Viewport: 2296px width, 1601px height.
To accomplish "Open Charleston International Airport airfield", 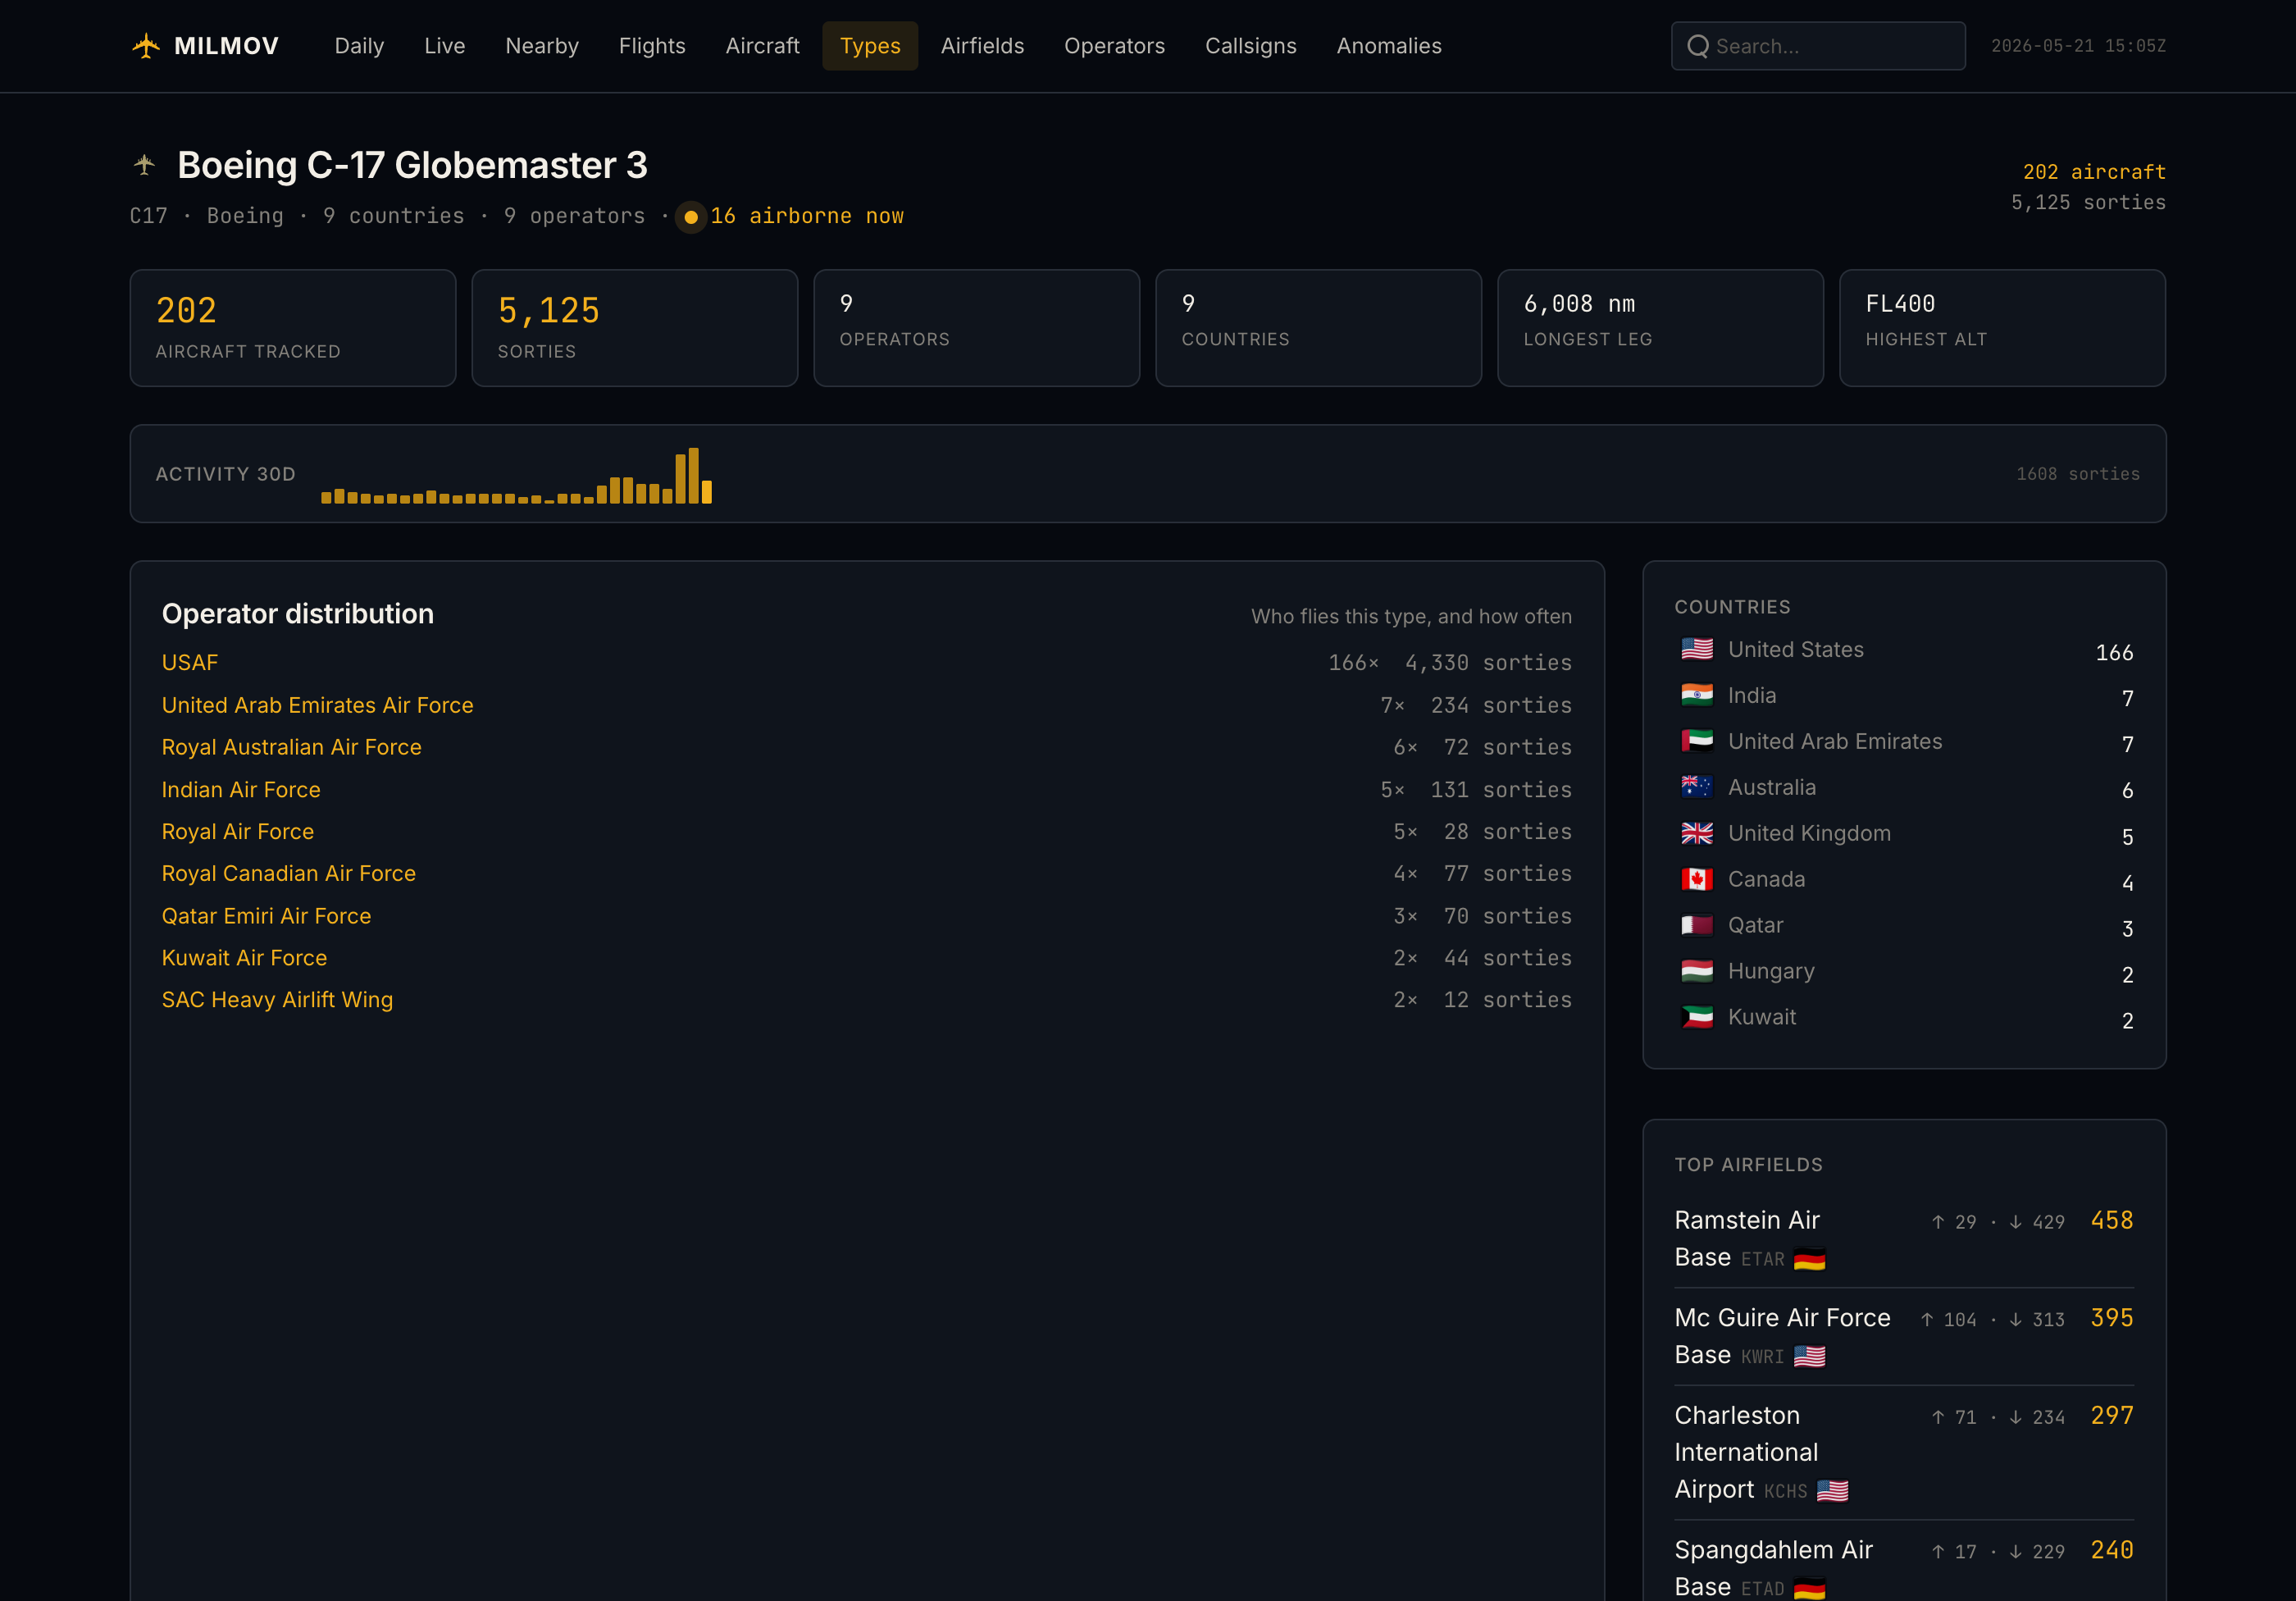I will (1747, 1452).
